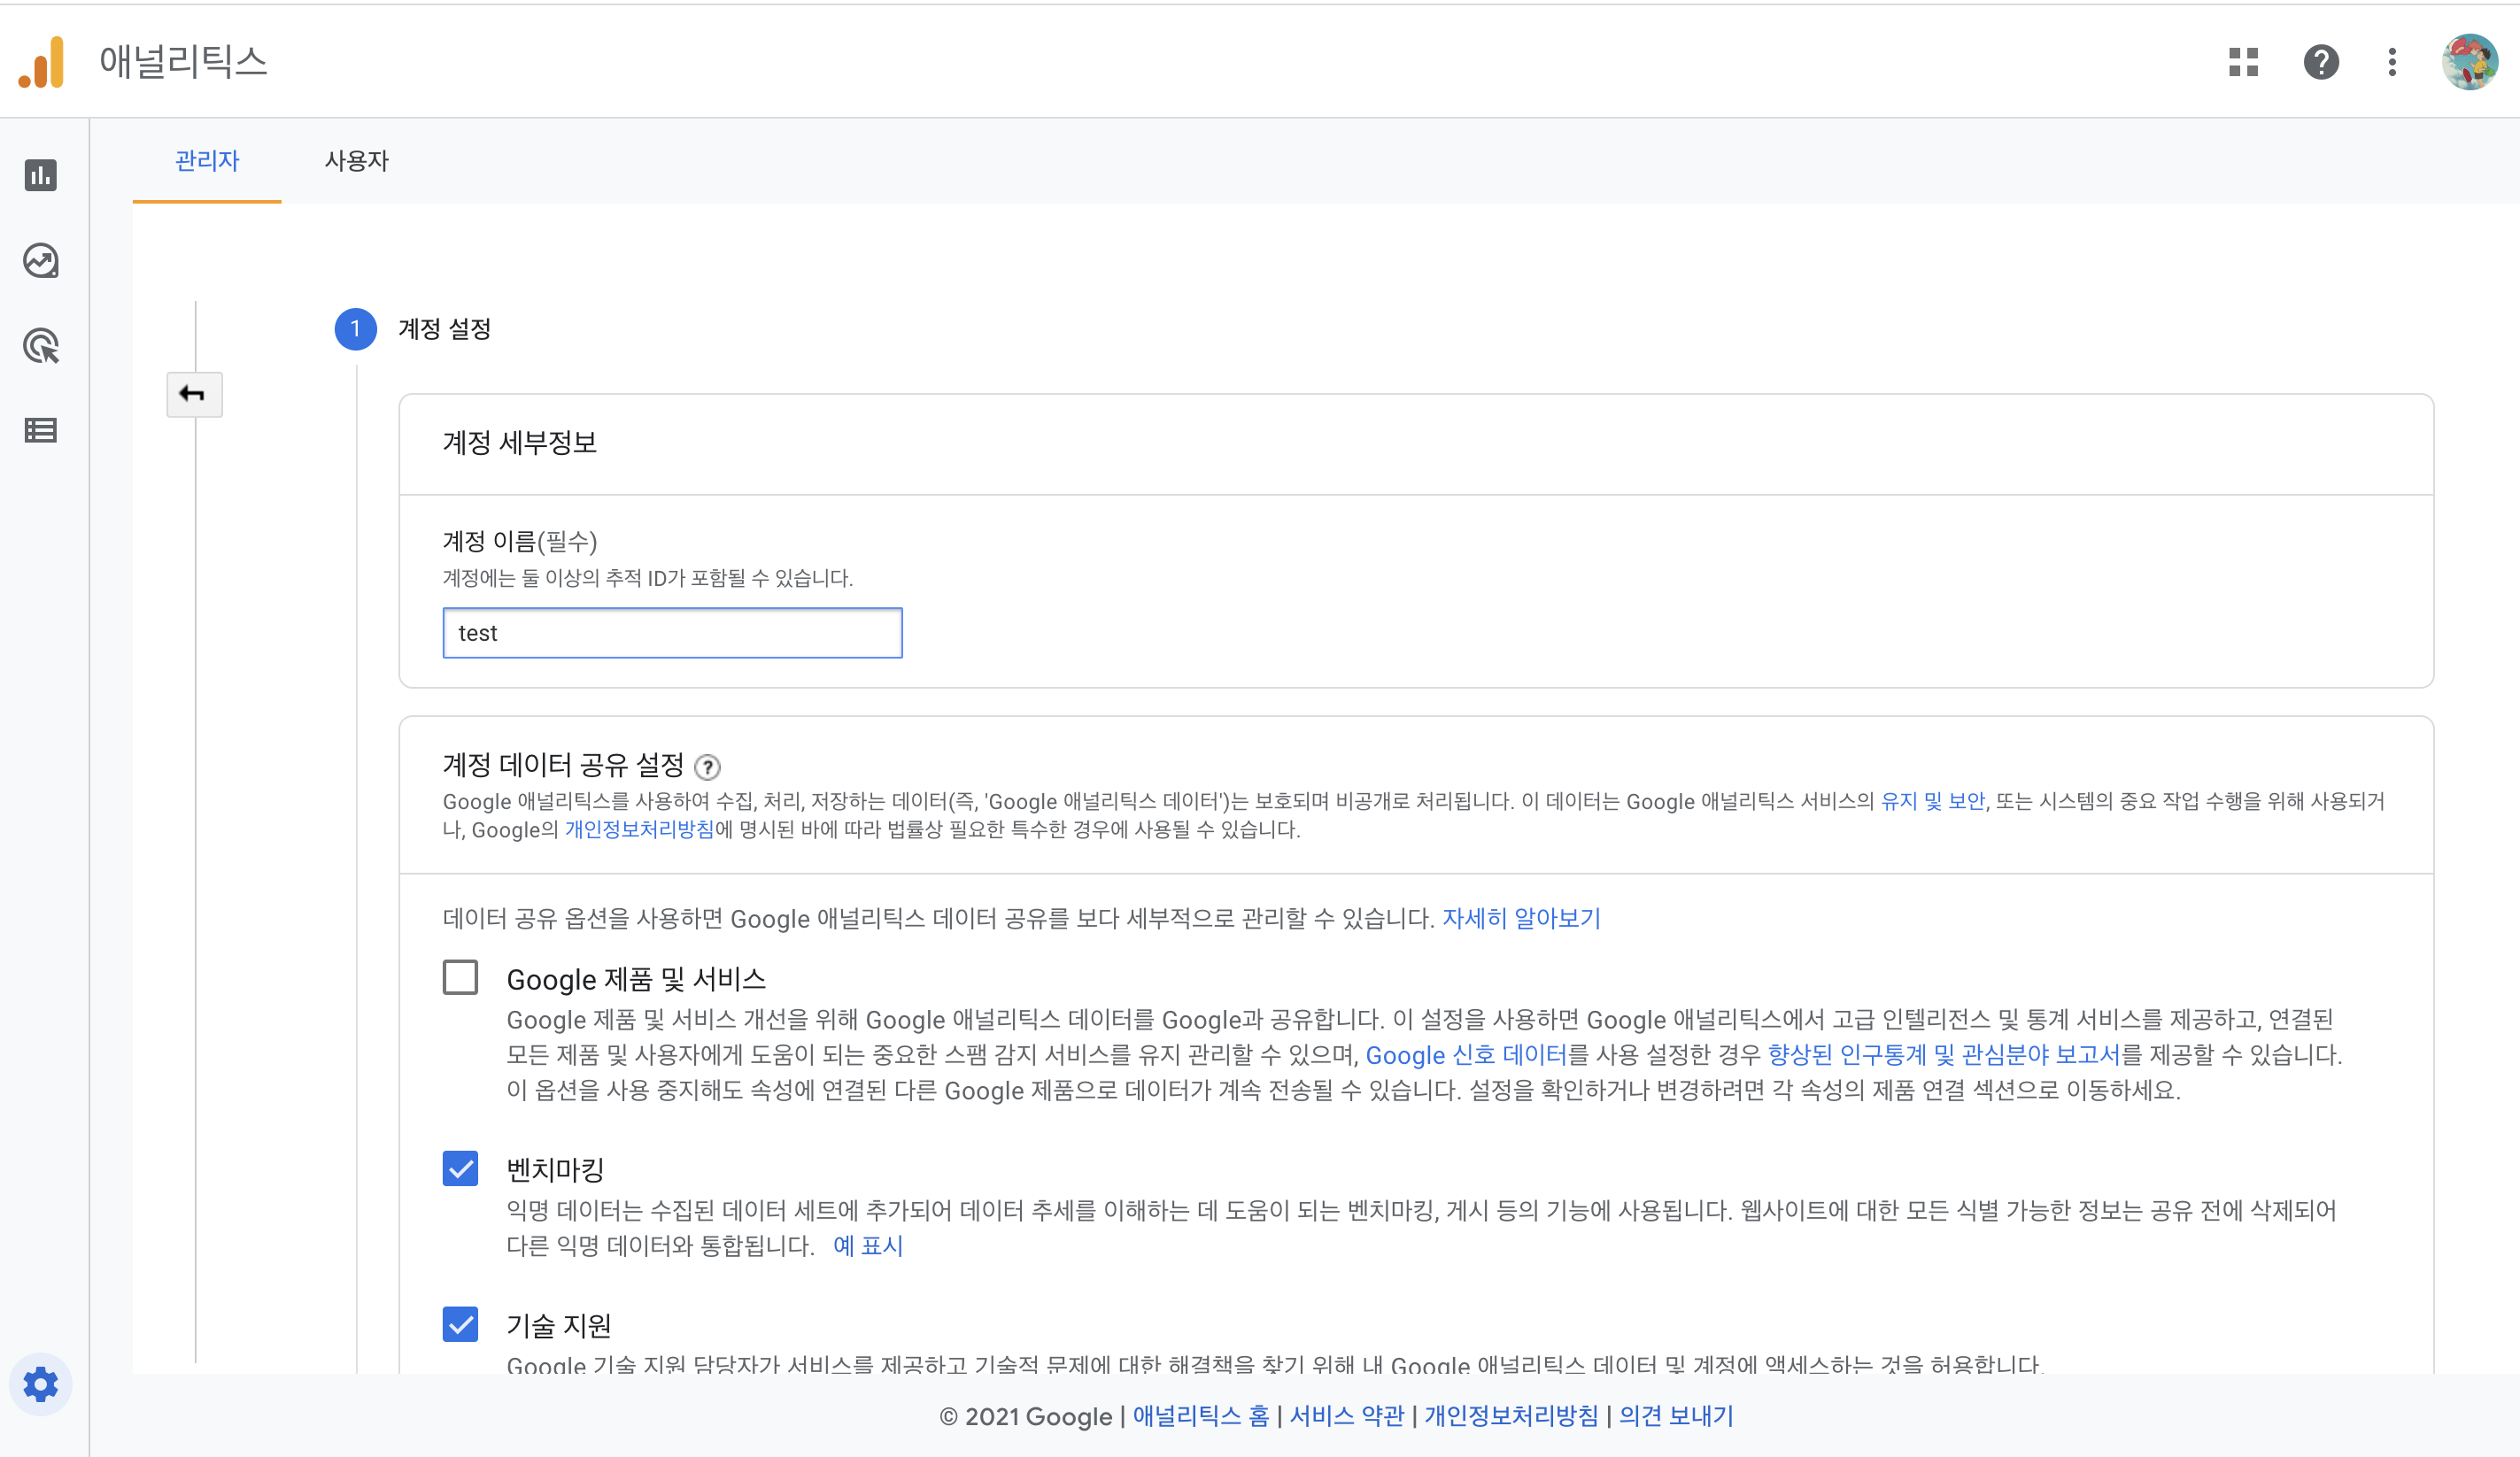The image size is (2520, 1457).
Task: Select the 관리자 tab
Action: (207, 161)
